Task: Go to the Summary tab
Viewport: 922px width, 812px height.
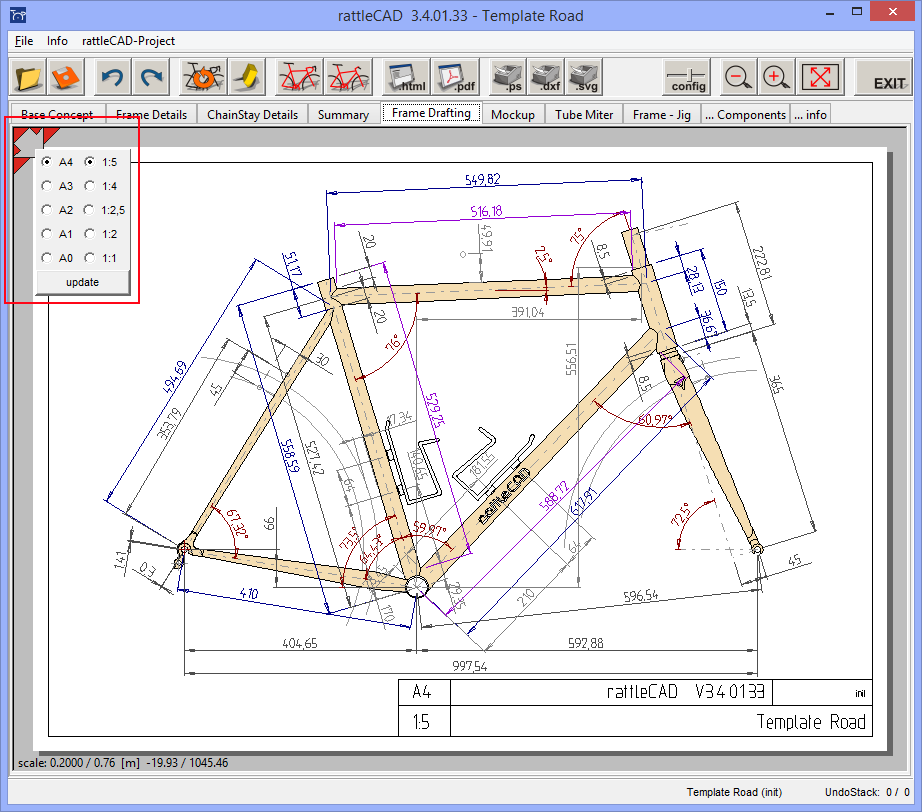Action: click(x=343, y=115)
